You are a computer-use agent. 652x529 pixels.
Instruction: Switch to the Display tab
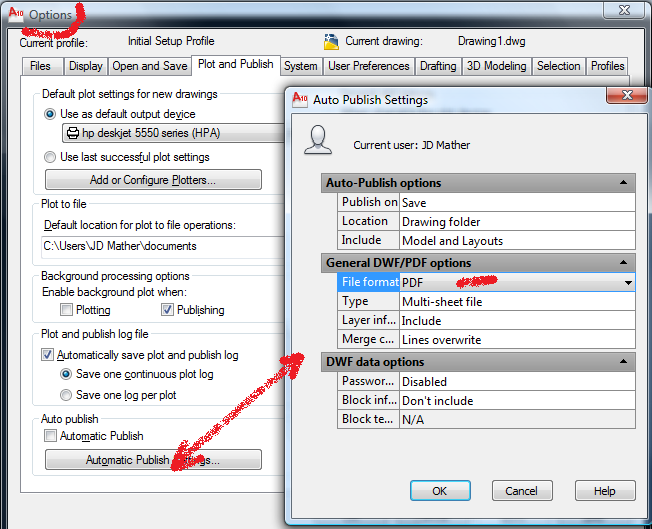coord(86,66)
